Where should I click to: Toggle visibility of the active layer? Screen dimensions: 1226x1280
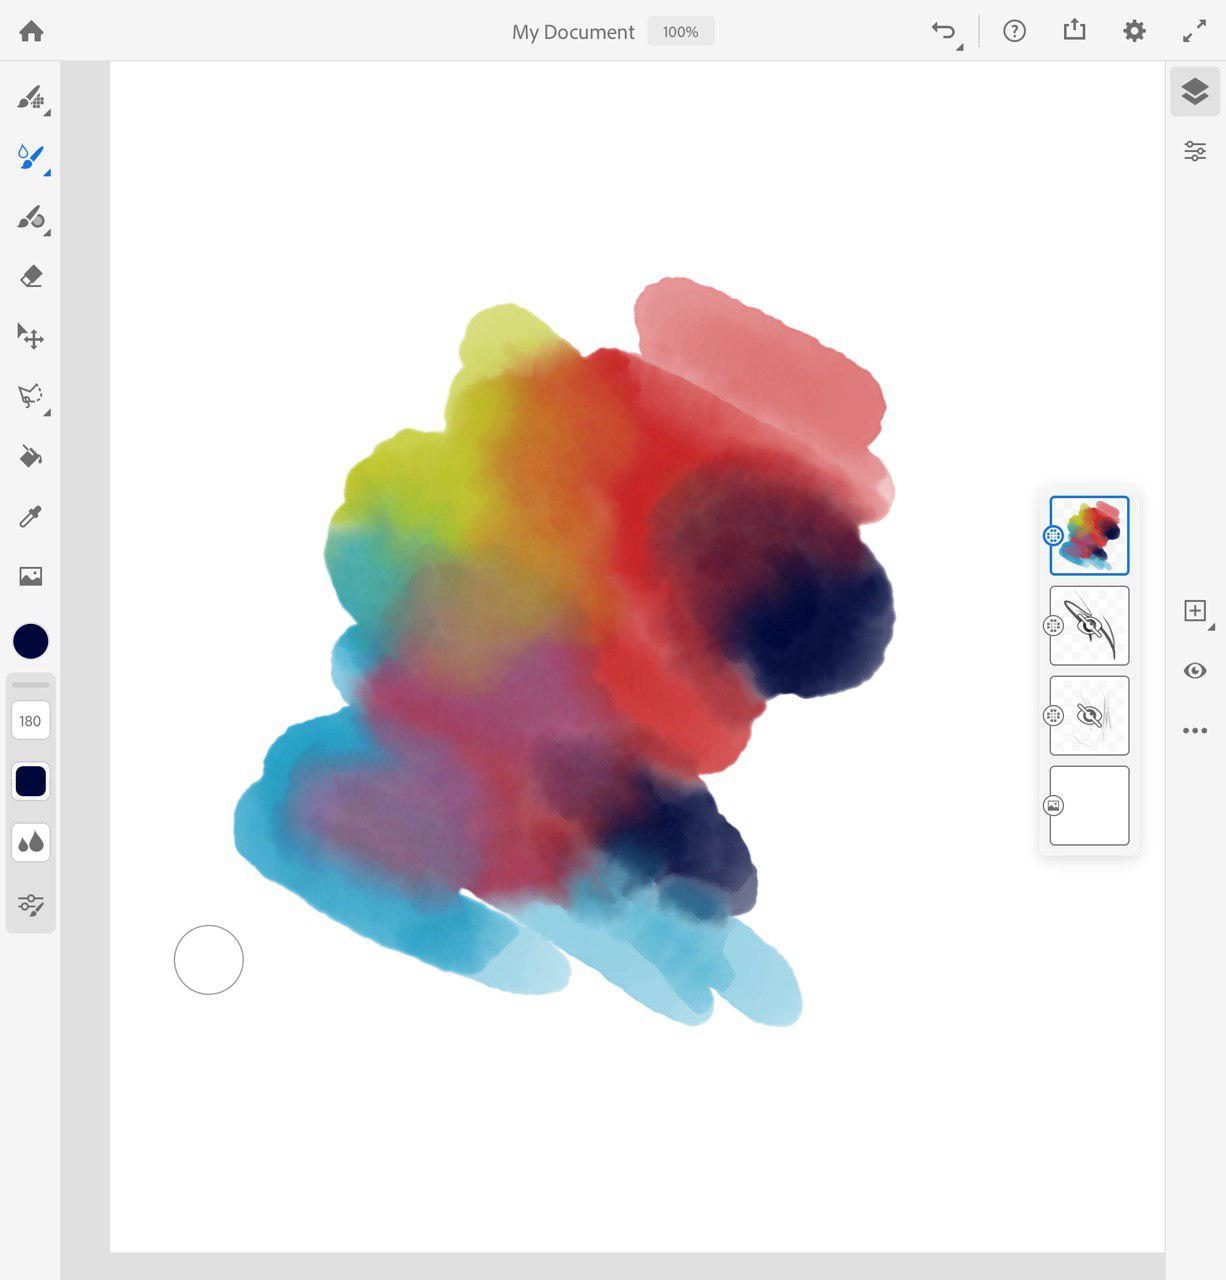tap(1195, 671)
